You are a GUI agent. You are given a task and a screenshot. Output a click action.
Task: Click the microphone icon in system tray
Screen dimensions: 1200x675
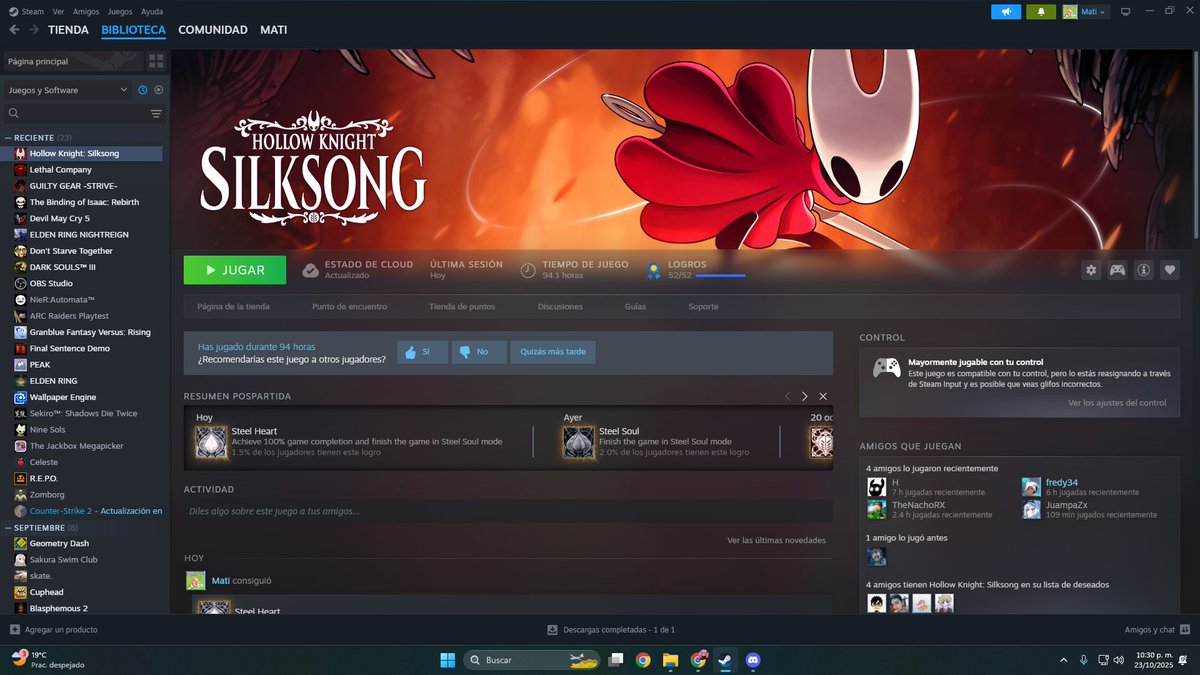1083,660
